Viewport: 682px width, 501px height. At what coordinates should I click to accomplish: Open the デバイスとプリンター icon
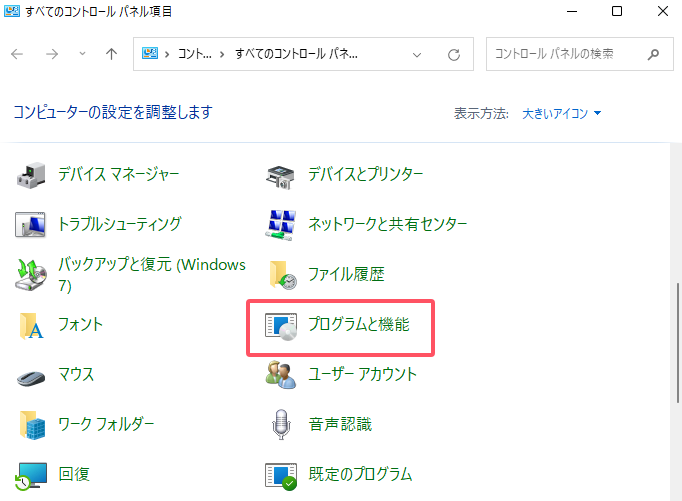tap(281, 175)
